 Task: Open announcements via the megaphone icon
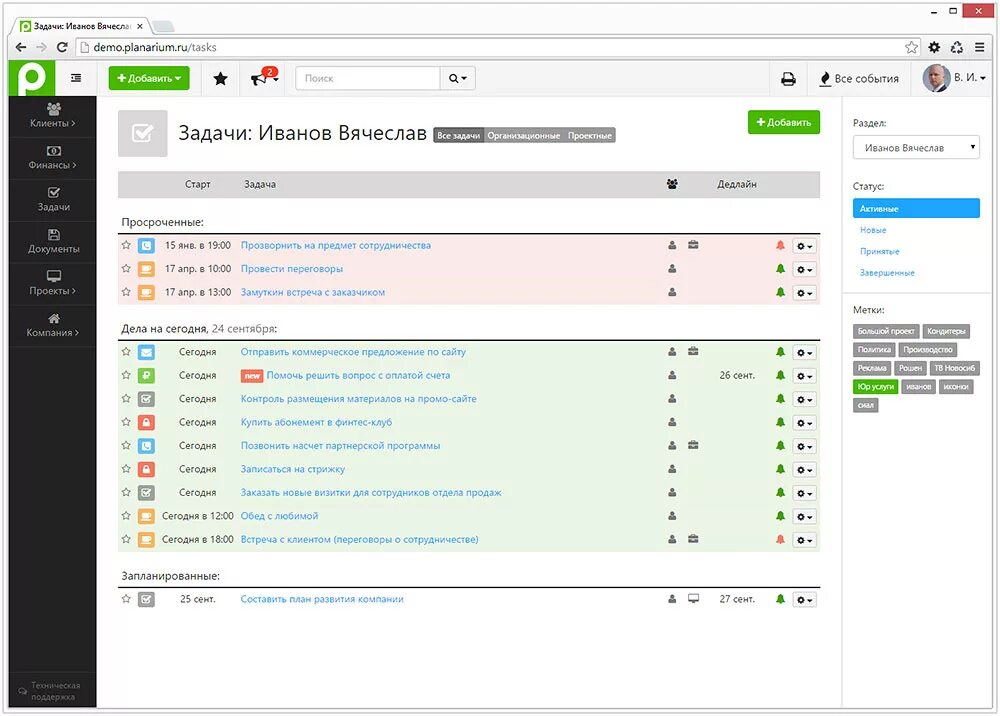pos(263,78)
